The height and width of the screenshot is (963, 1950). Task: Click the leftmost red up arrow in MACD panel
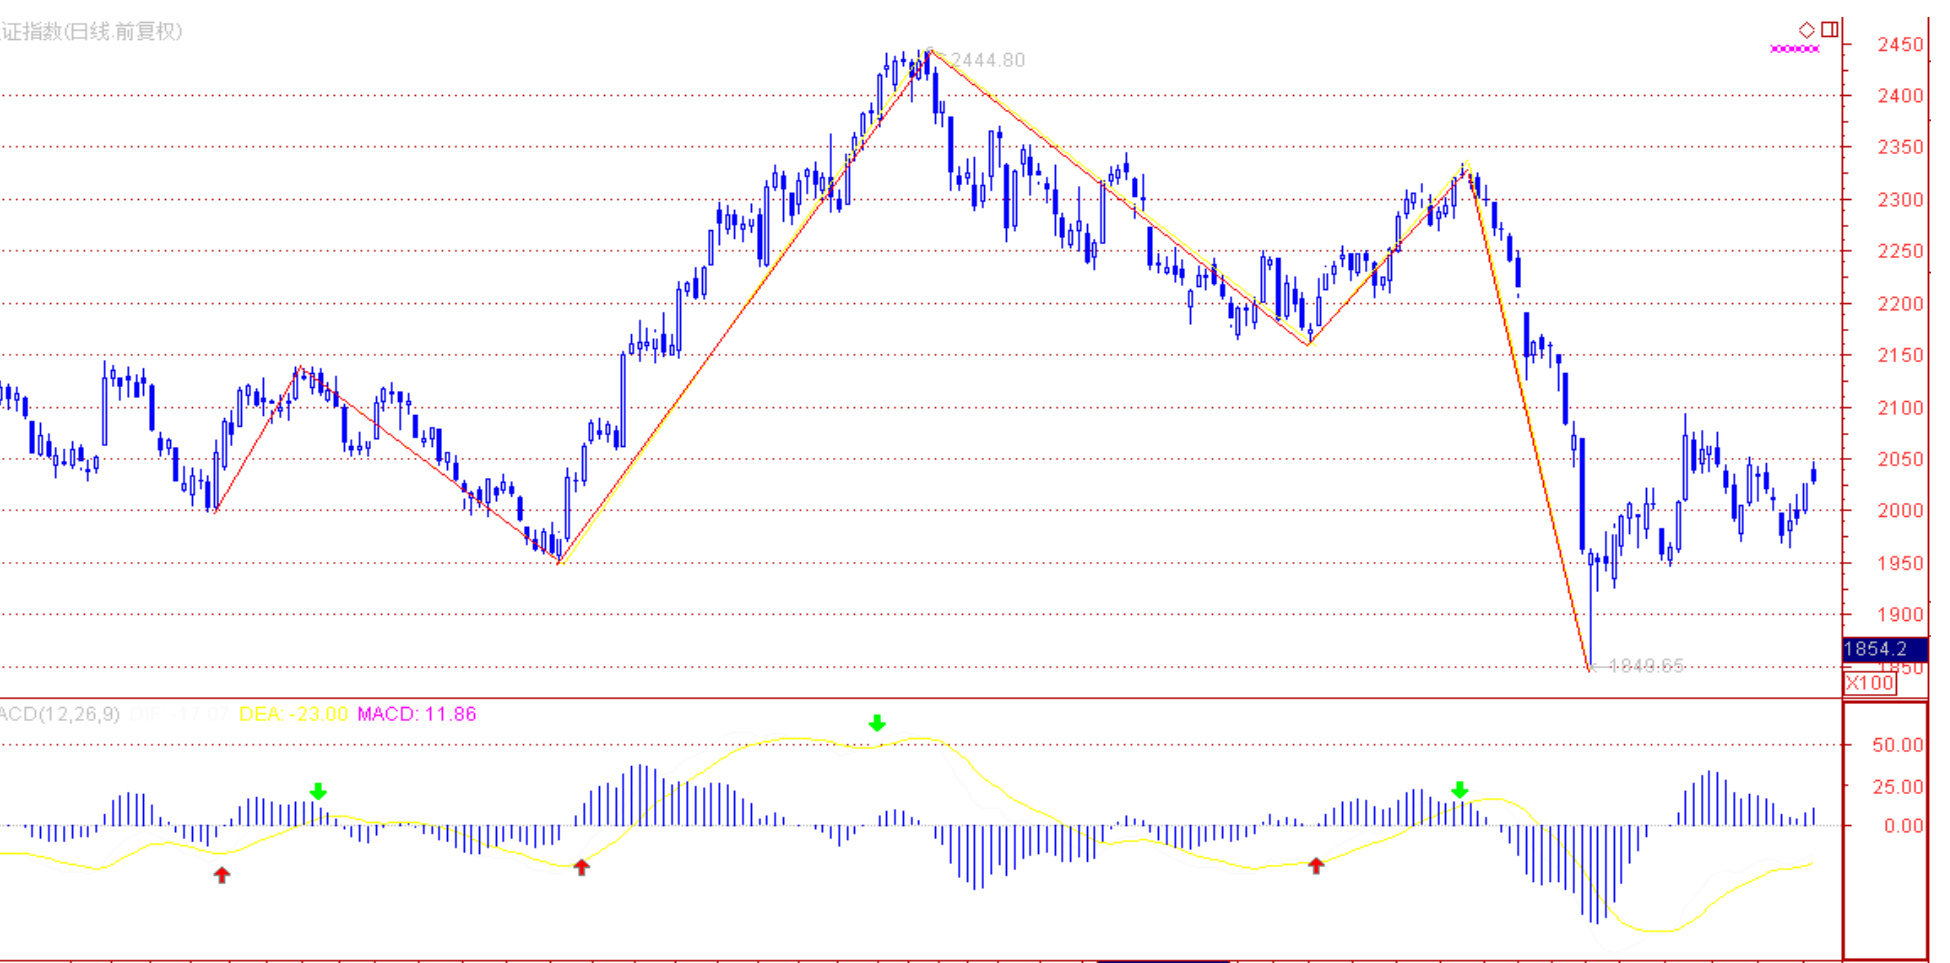(x=222, y=875)
